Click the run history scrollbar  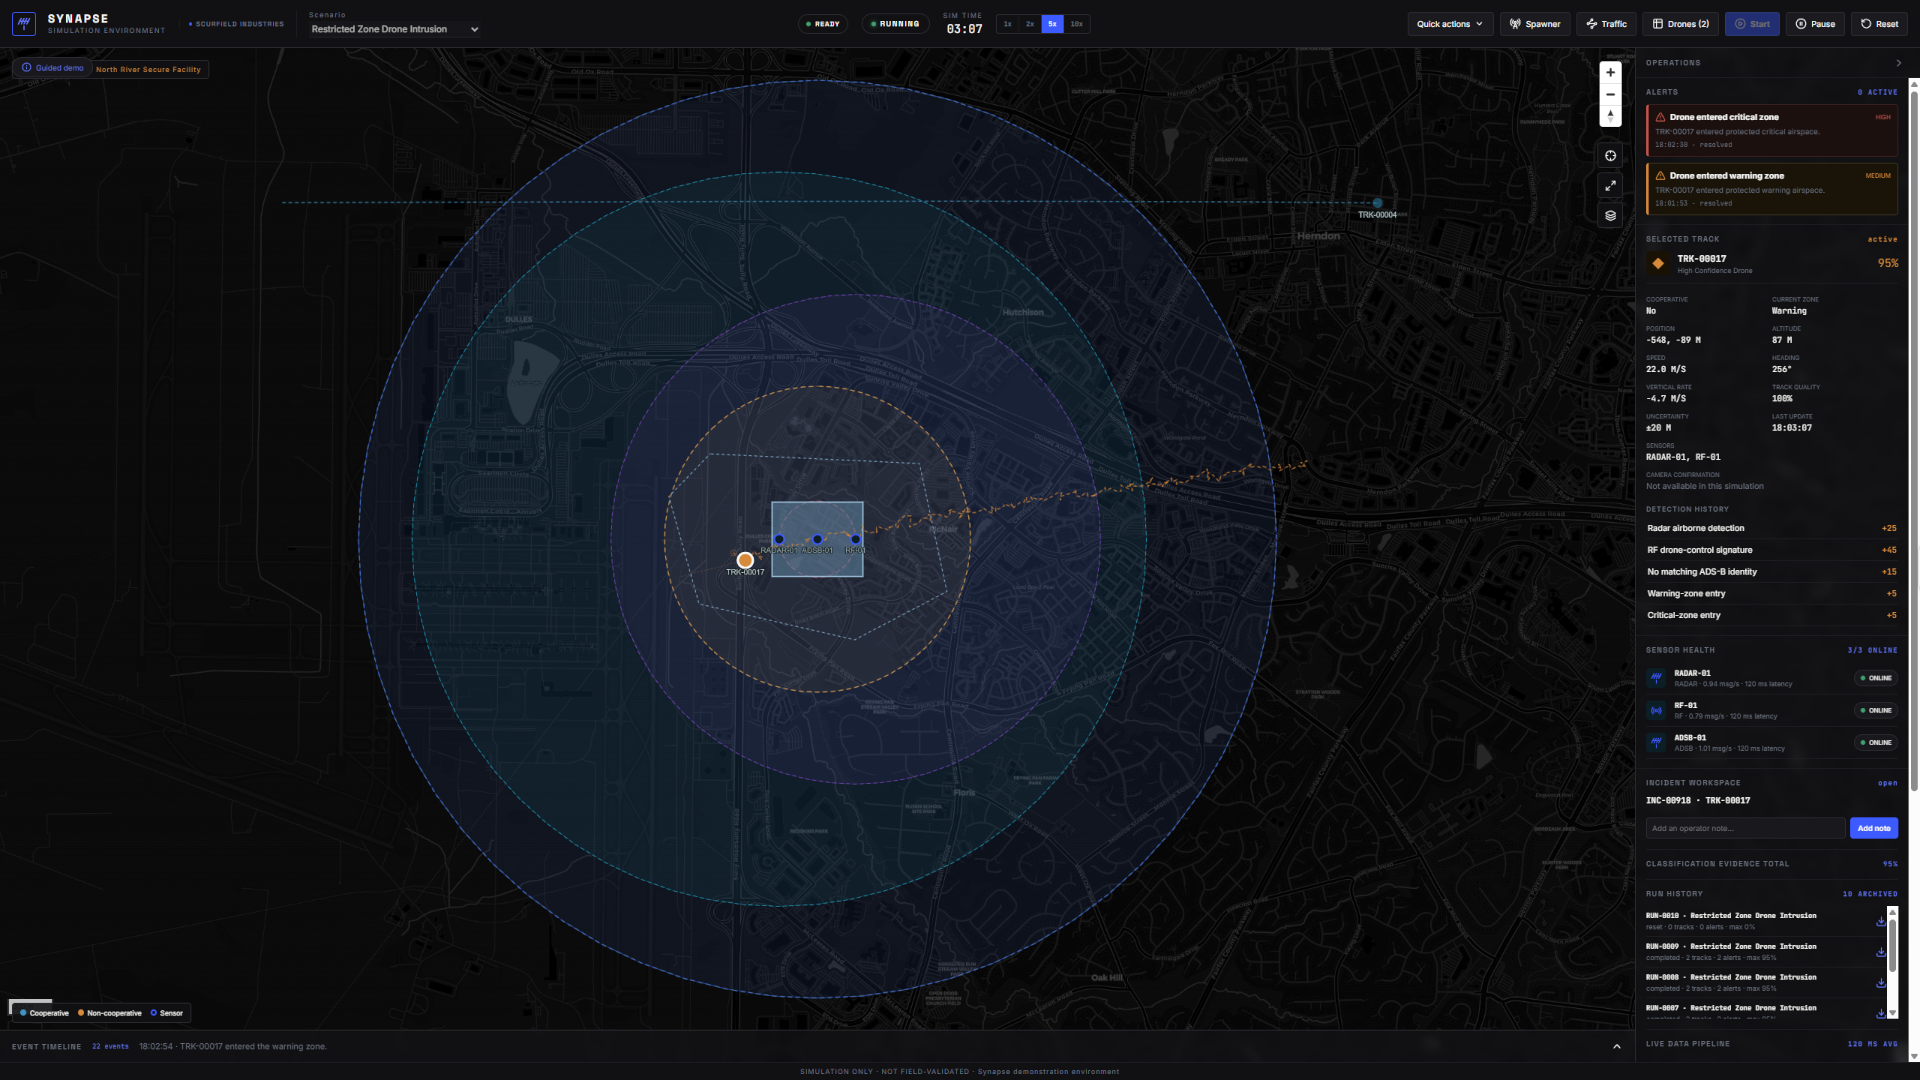coord(1892,945)
